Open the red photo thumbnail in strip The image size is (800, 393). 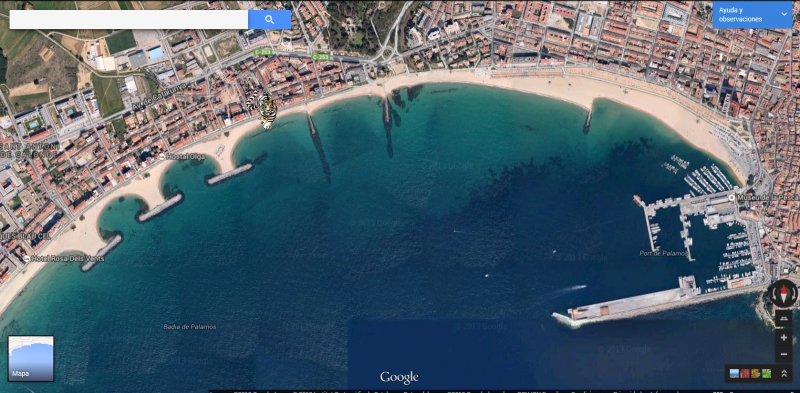[745, 374]
